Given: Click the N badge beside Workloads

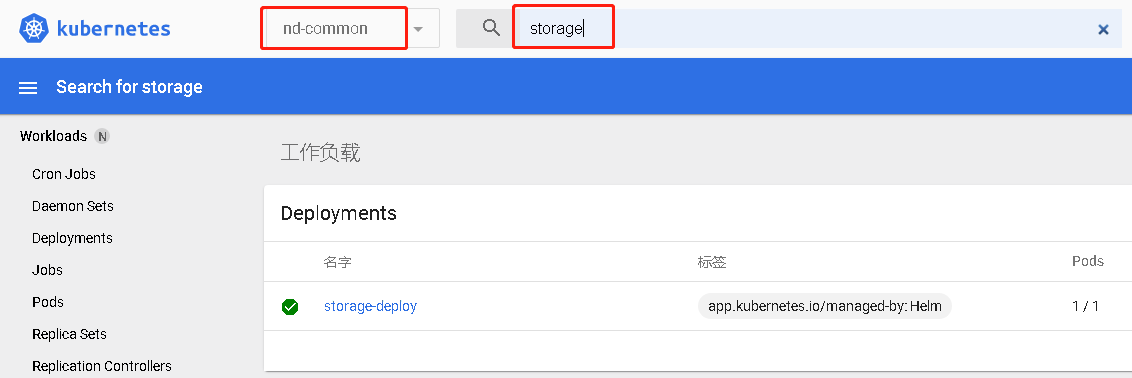Looking at the screenshot, I should pyautogui.click(x=103, y=136).
